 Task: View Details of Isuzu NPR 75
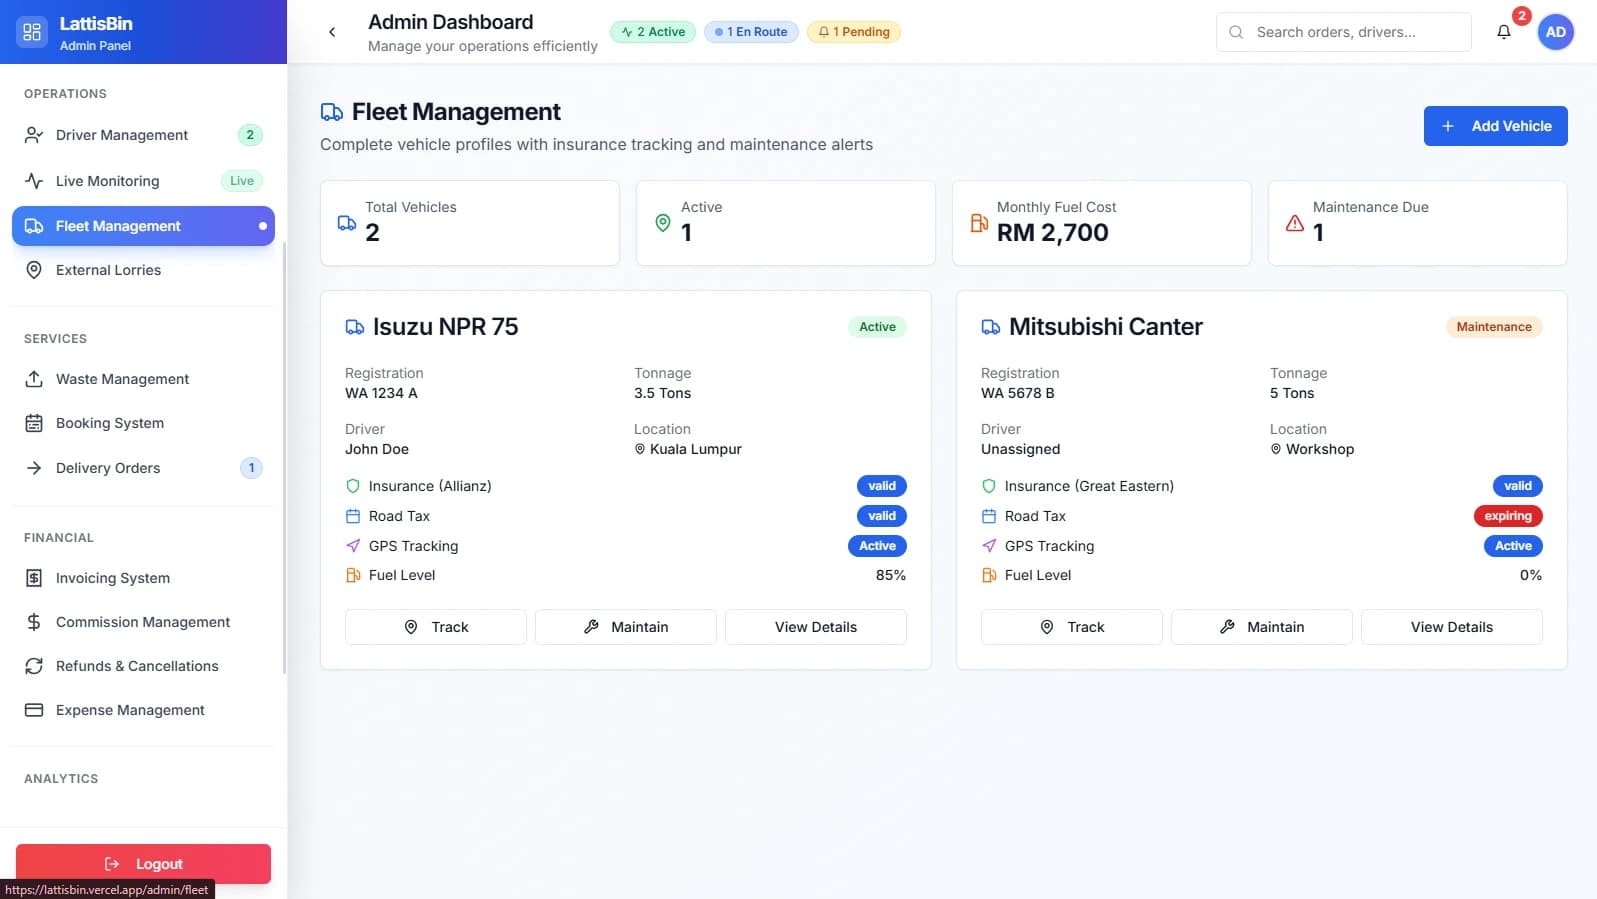click(815, 627)
